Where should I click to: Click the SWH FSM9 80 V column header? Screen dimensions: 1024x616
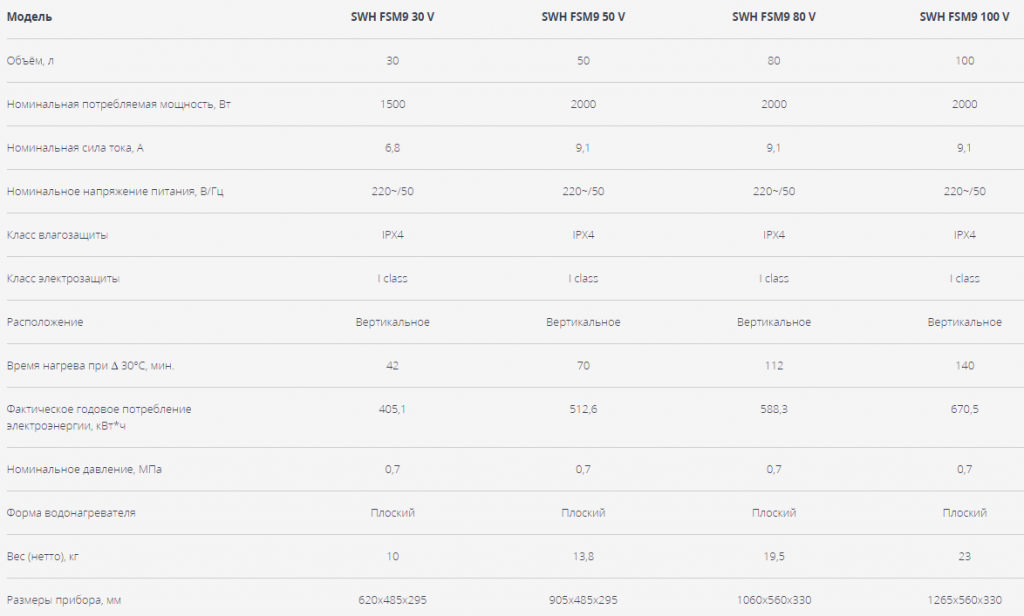coord(774,17)
